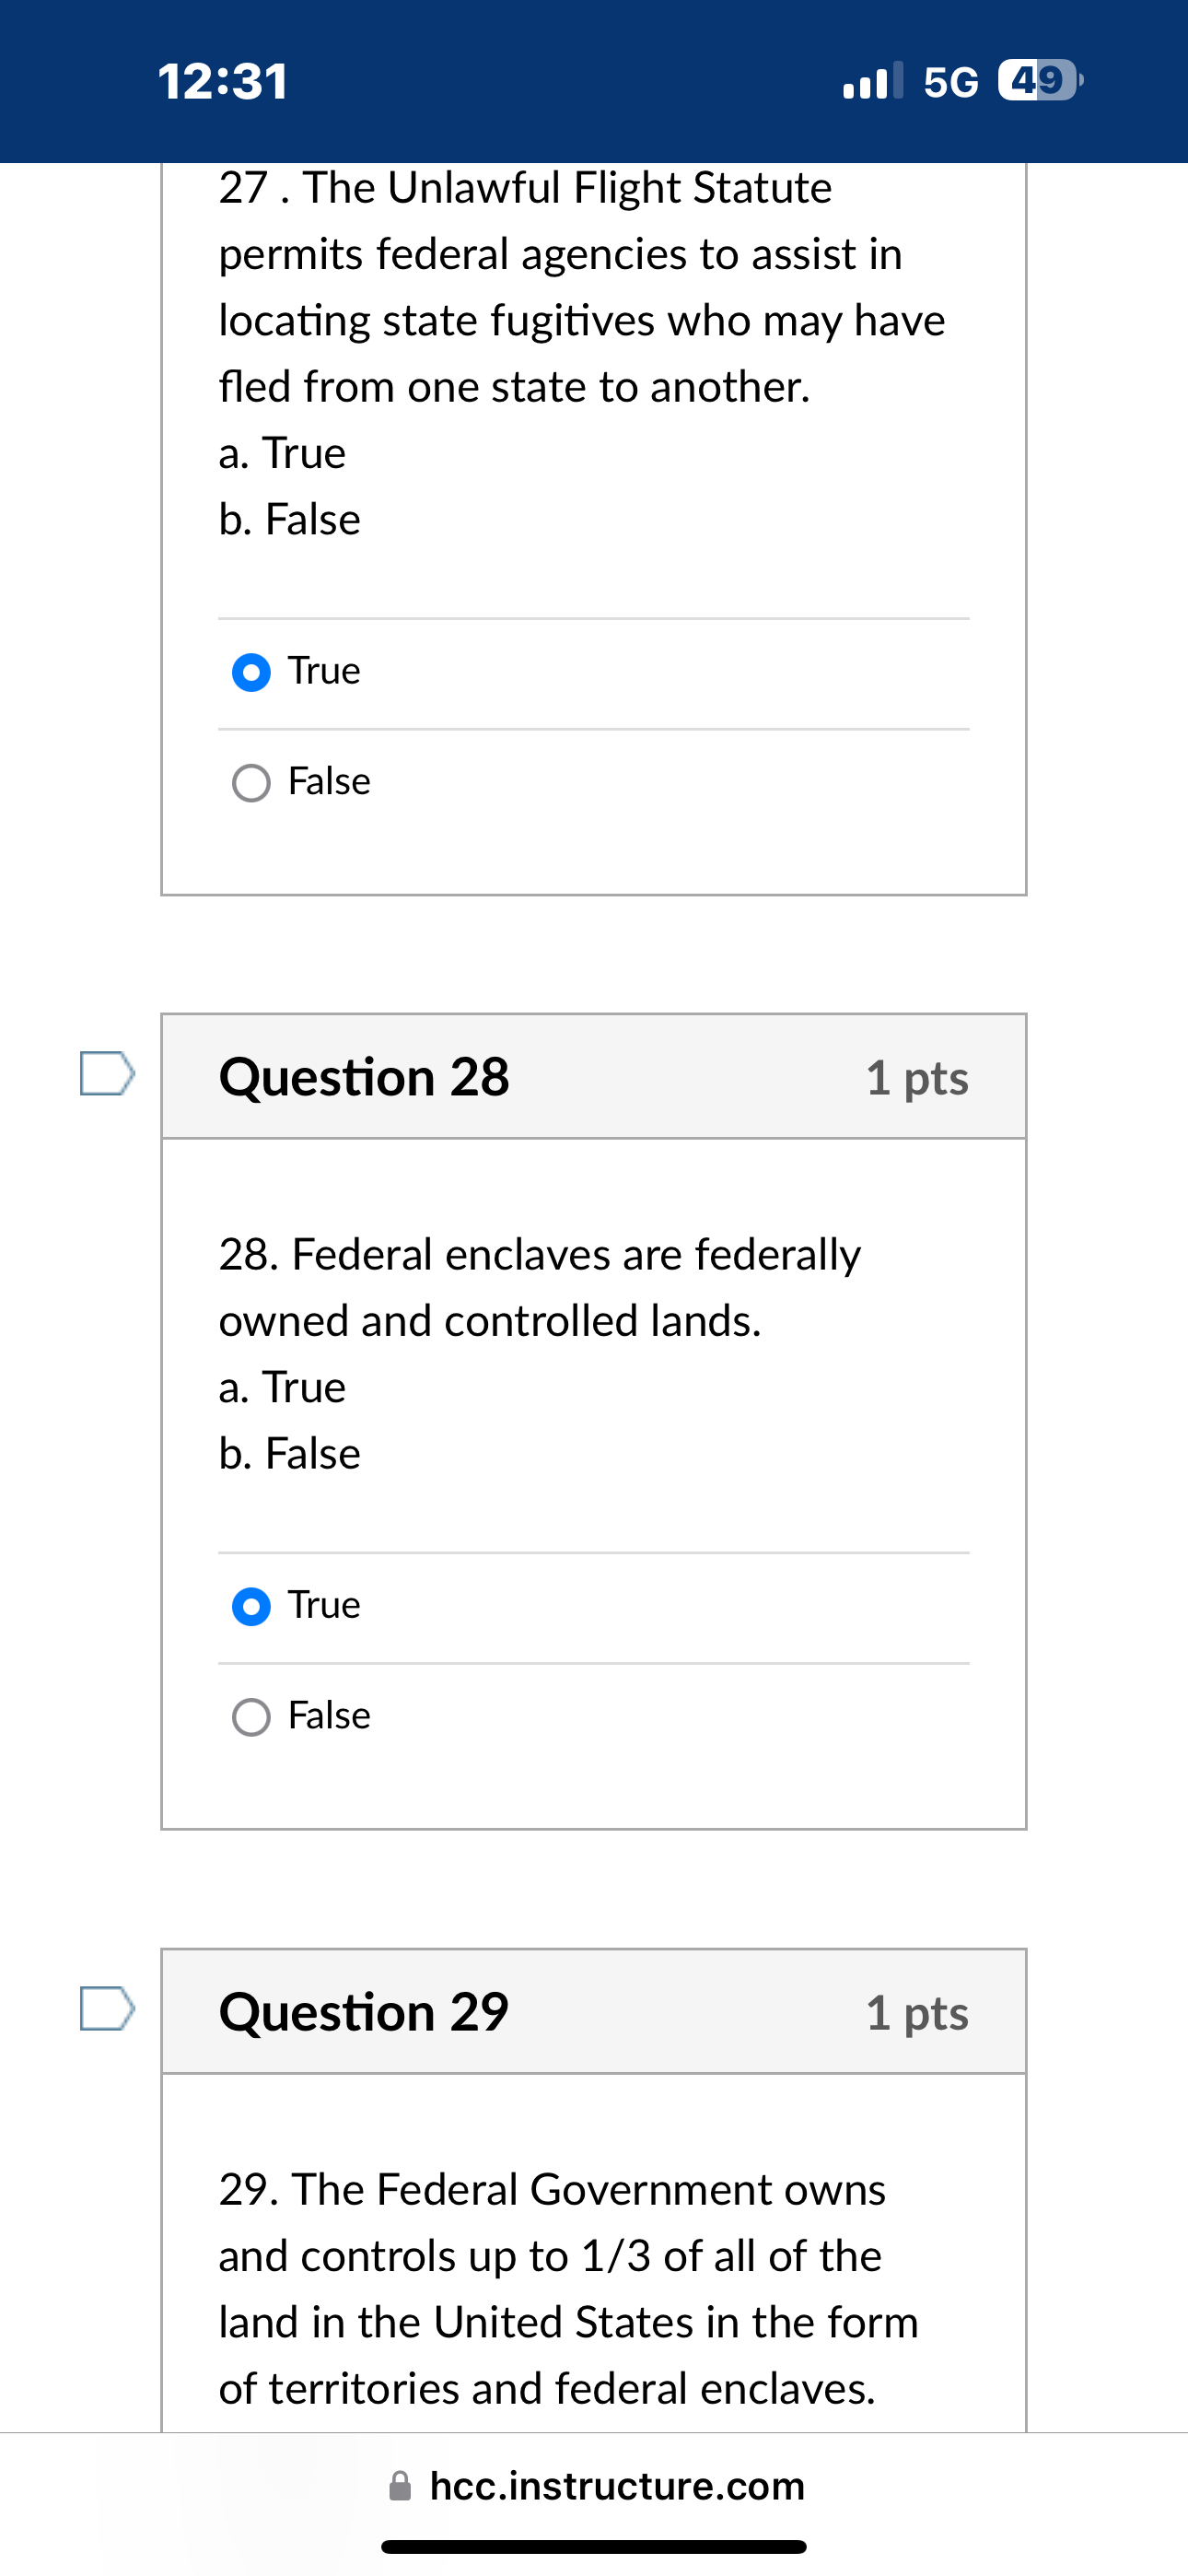Select True for question 28
Screen dimensions: 1188x2576
tap(251, 1606)
